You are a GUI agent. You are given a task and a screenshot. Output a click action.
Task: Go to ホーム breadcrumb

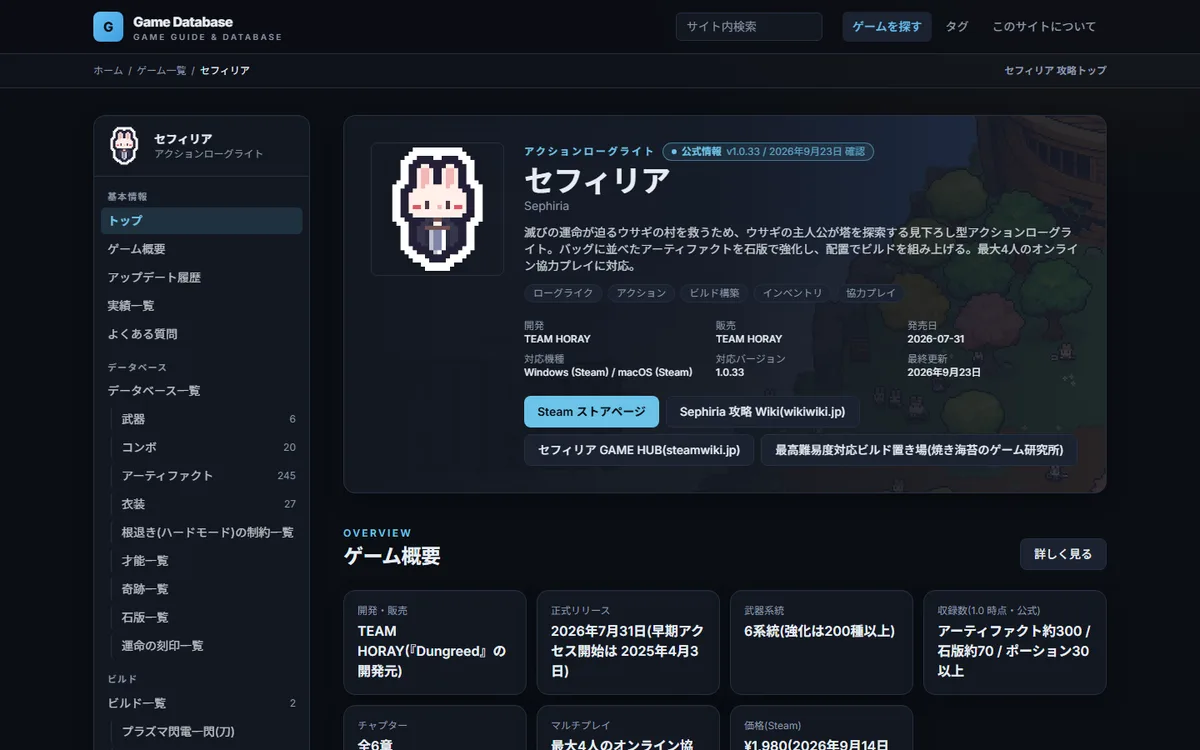pos(108,71)
